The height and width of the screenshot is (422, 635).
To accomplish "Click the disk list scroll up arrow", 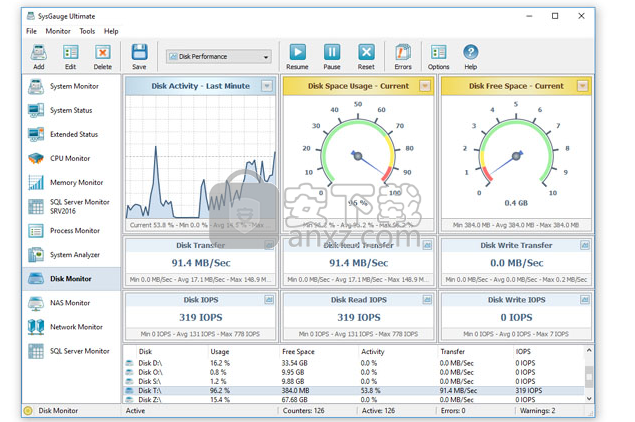I will (589, 350).
